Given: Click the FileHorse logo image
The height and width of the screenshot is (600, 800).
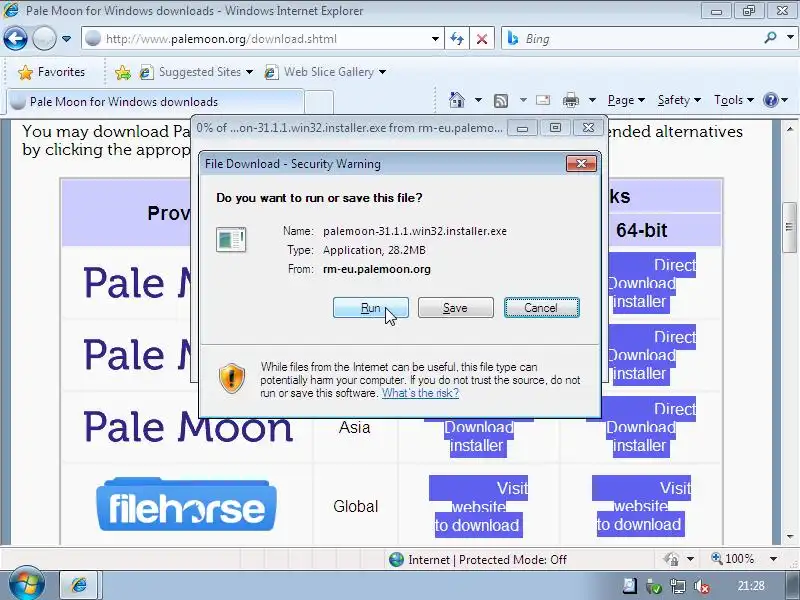Looking at the screenshot, I should point(187,505).
